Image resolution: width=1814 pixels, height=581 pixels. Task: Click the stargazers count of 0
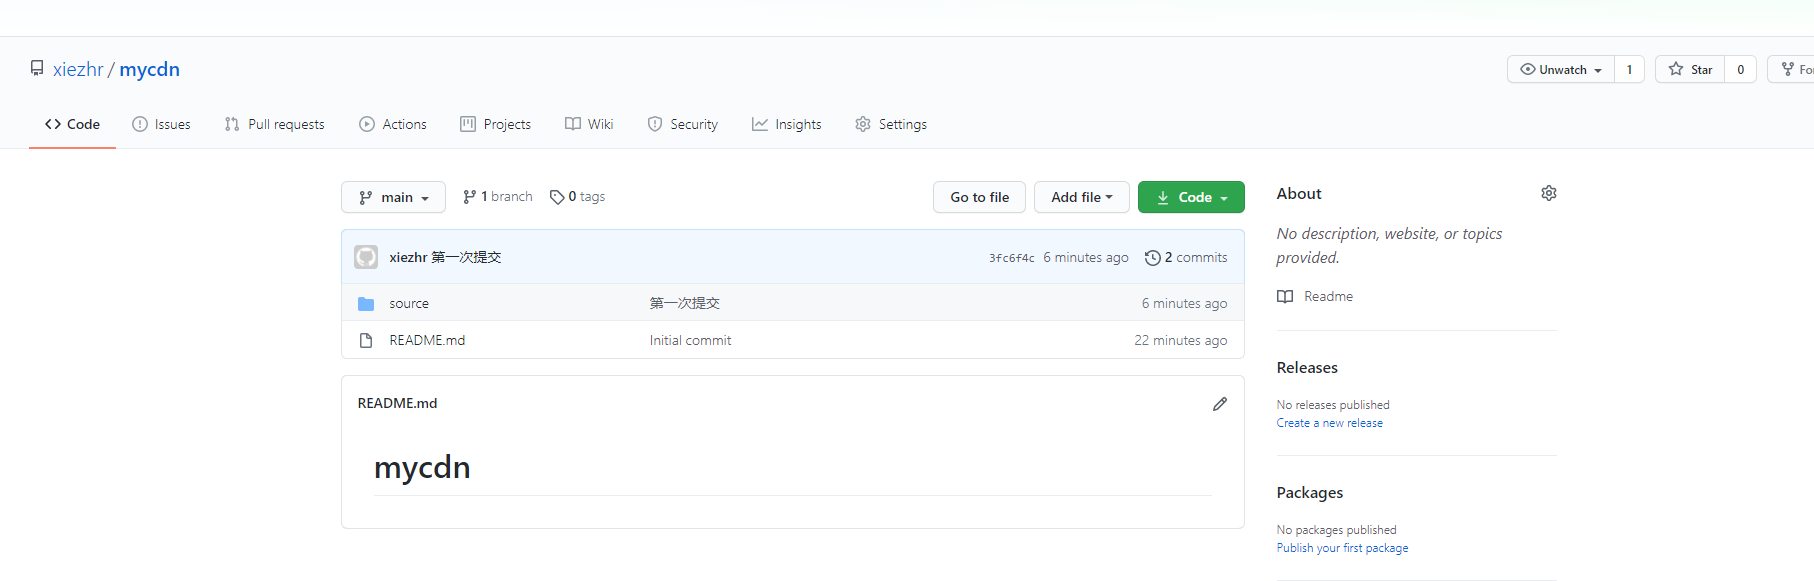point(1740,69)
